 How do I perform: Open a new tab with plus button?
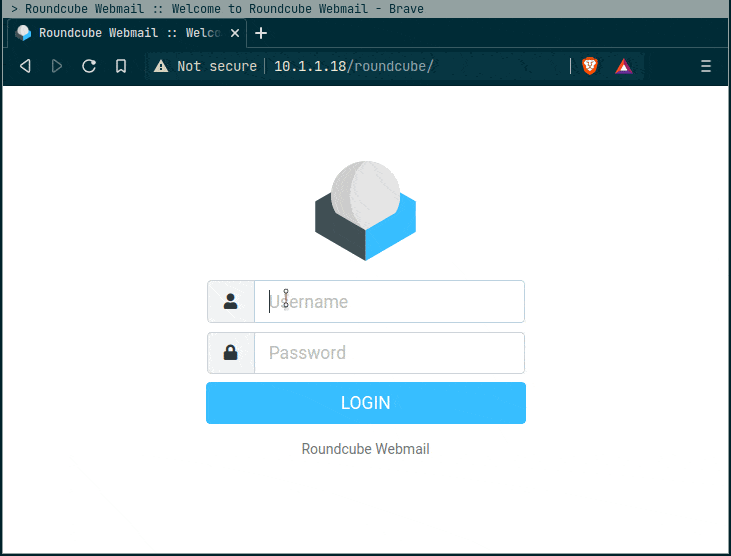coord(261,33)
